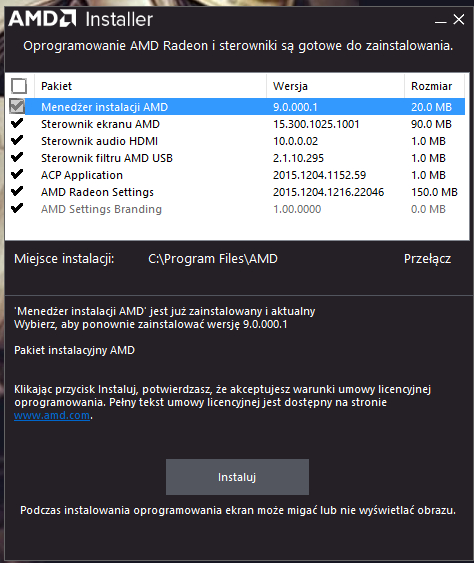Click size 150.0 MB
Viewport: 474px width, 563px height.
tap(434, 192)
